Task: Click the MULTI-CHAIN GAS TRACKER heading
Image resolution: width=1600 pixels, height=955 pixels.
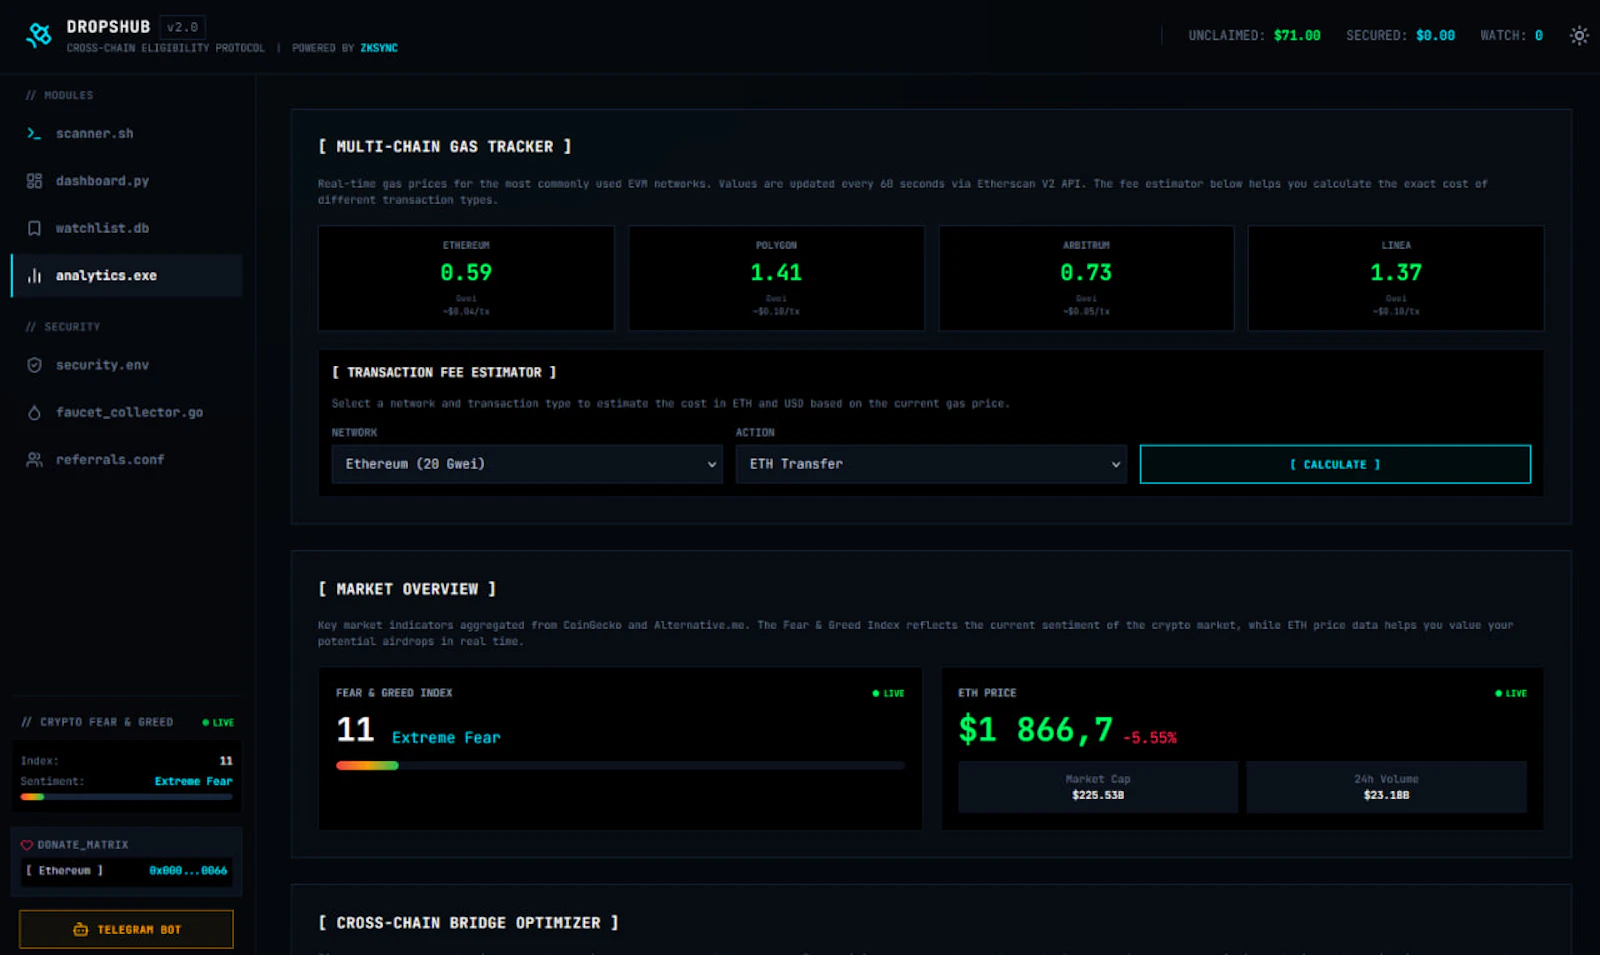Action: click(x=444, y=146)
